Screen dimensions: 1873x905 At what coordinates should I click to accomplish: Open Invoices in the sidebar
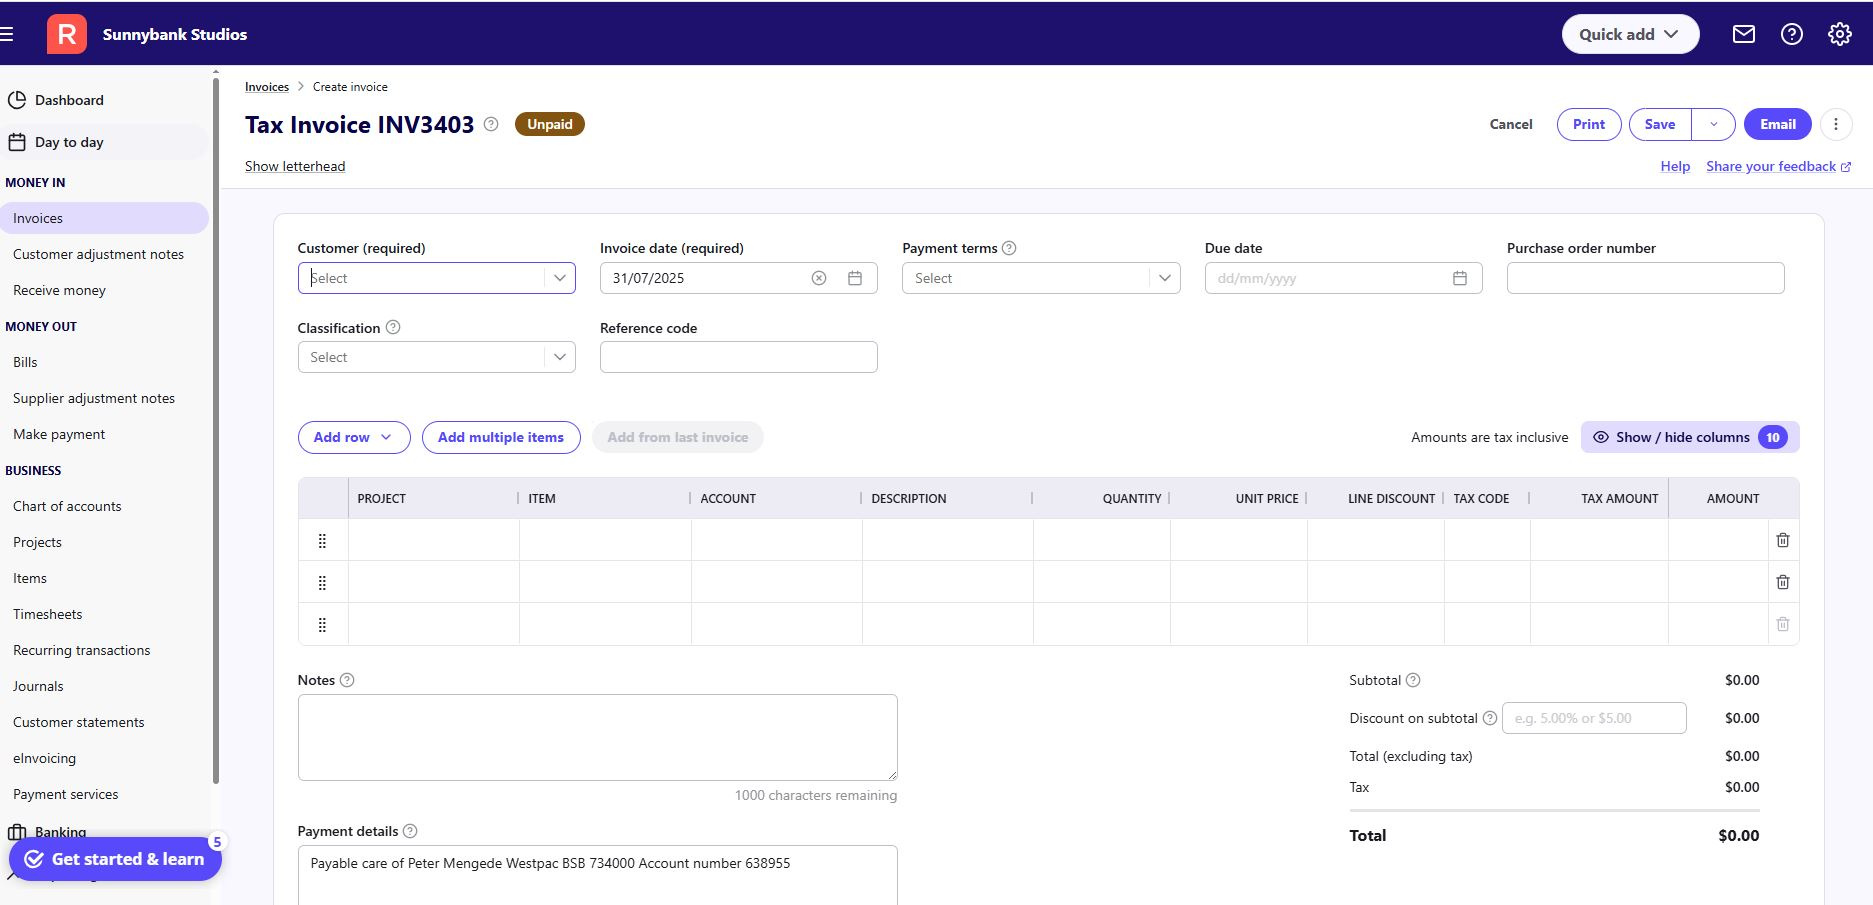coord(104,218)
